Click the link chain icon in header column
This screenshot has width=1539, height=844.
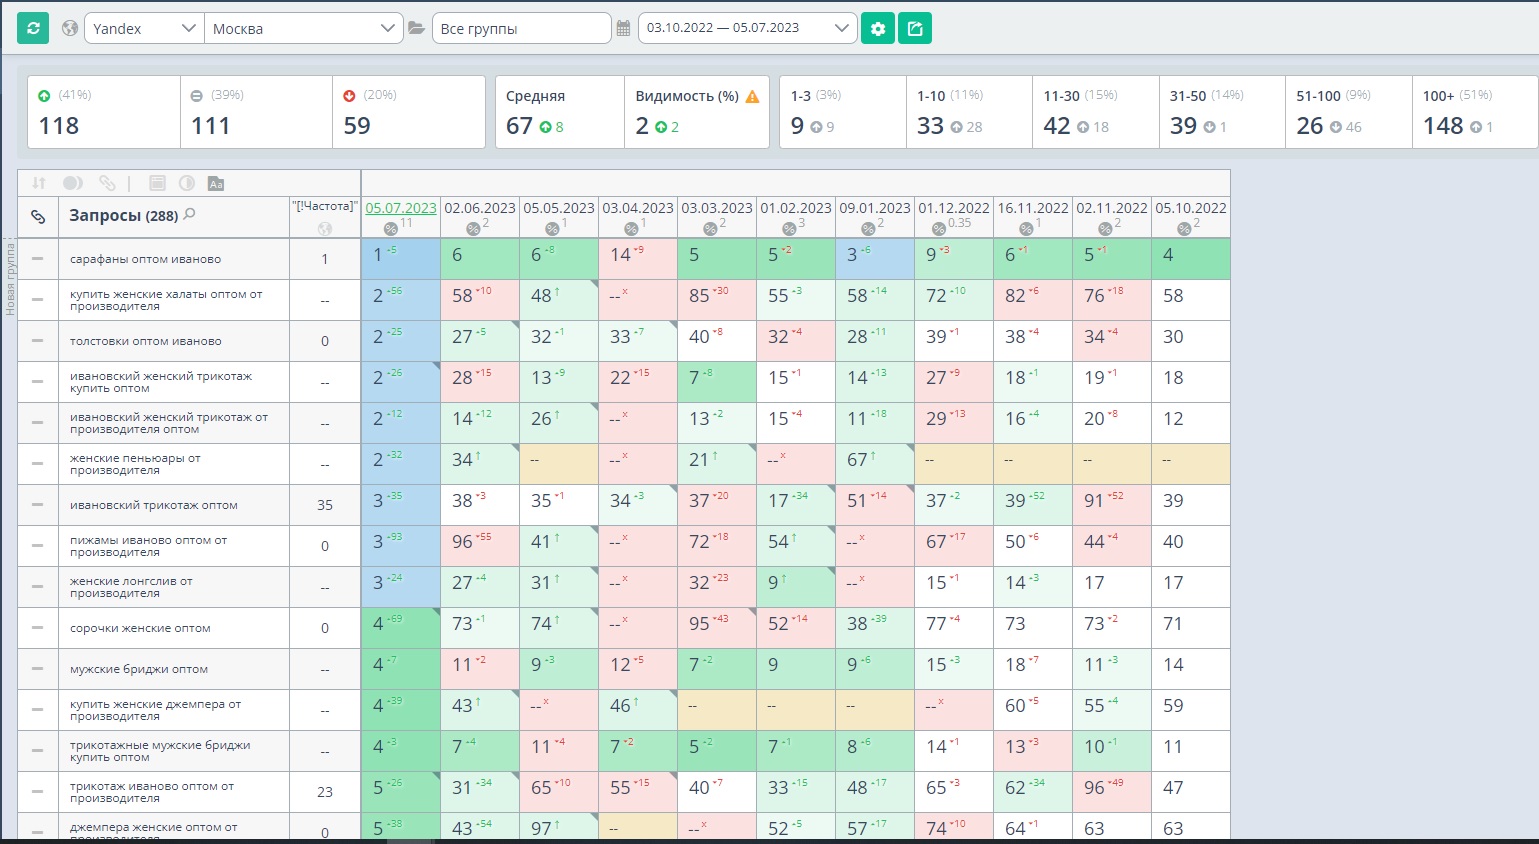(38, 216)
